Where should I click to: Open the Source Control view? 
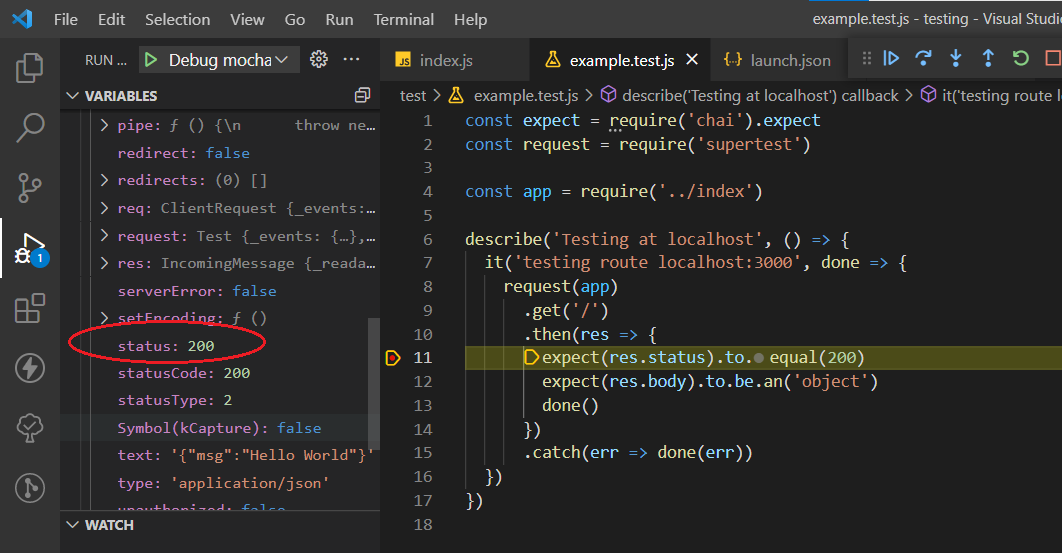[30, 188]
